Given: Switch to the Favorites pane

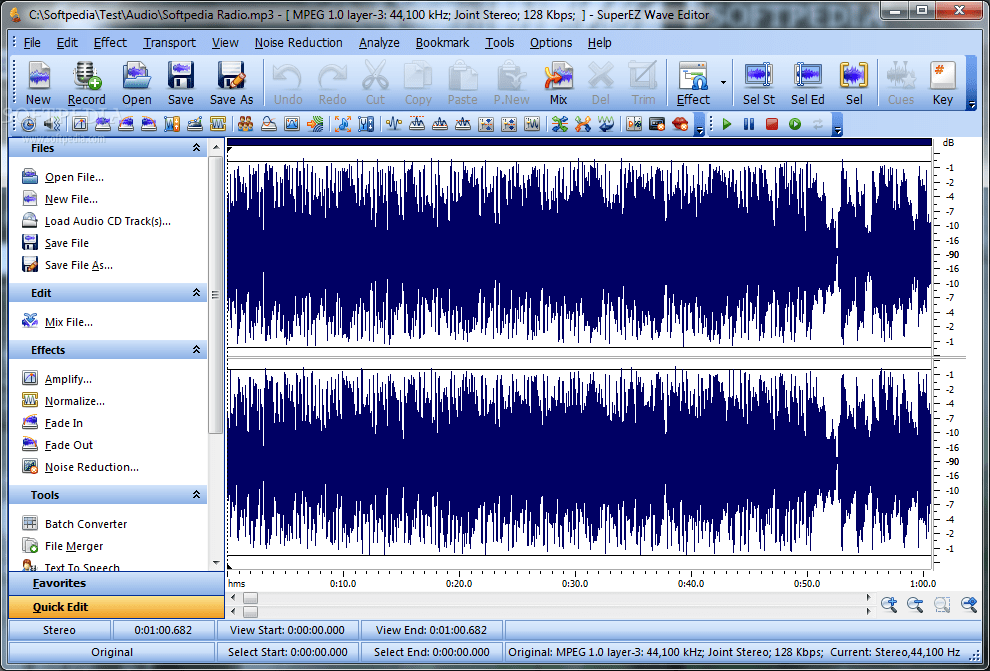Looking at the screenshot, I should [x=60, y=583].
